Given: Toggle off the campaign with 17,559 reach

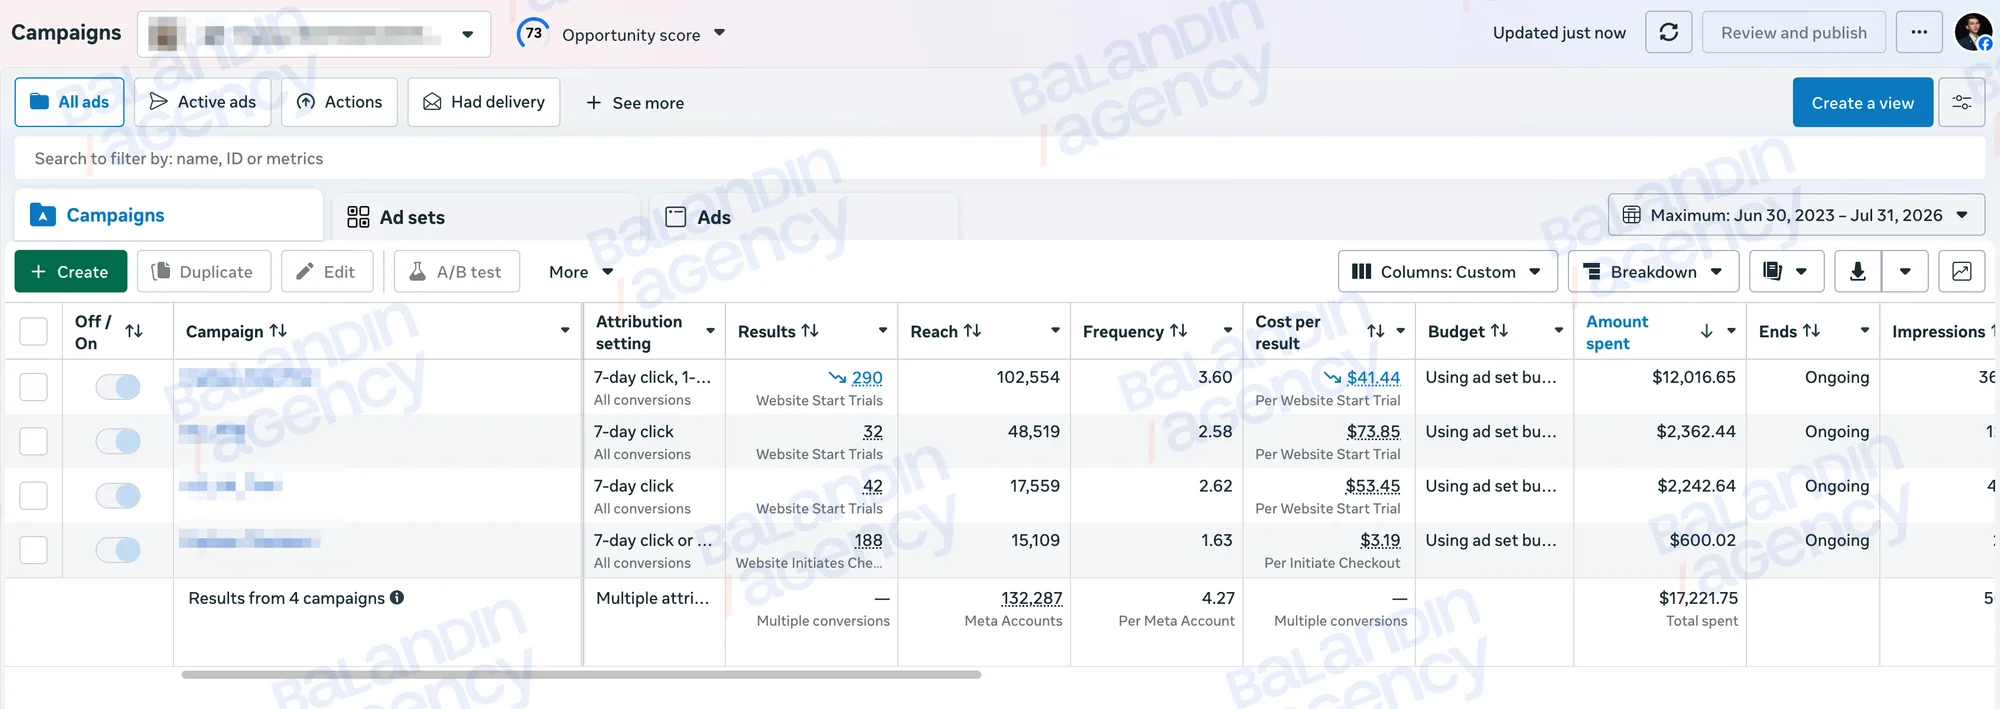Looking at the screenshot, I should tap(118, 495).
